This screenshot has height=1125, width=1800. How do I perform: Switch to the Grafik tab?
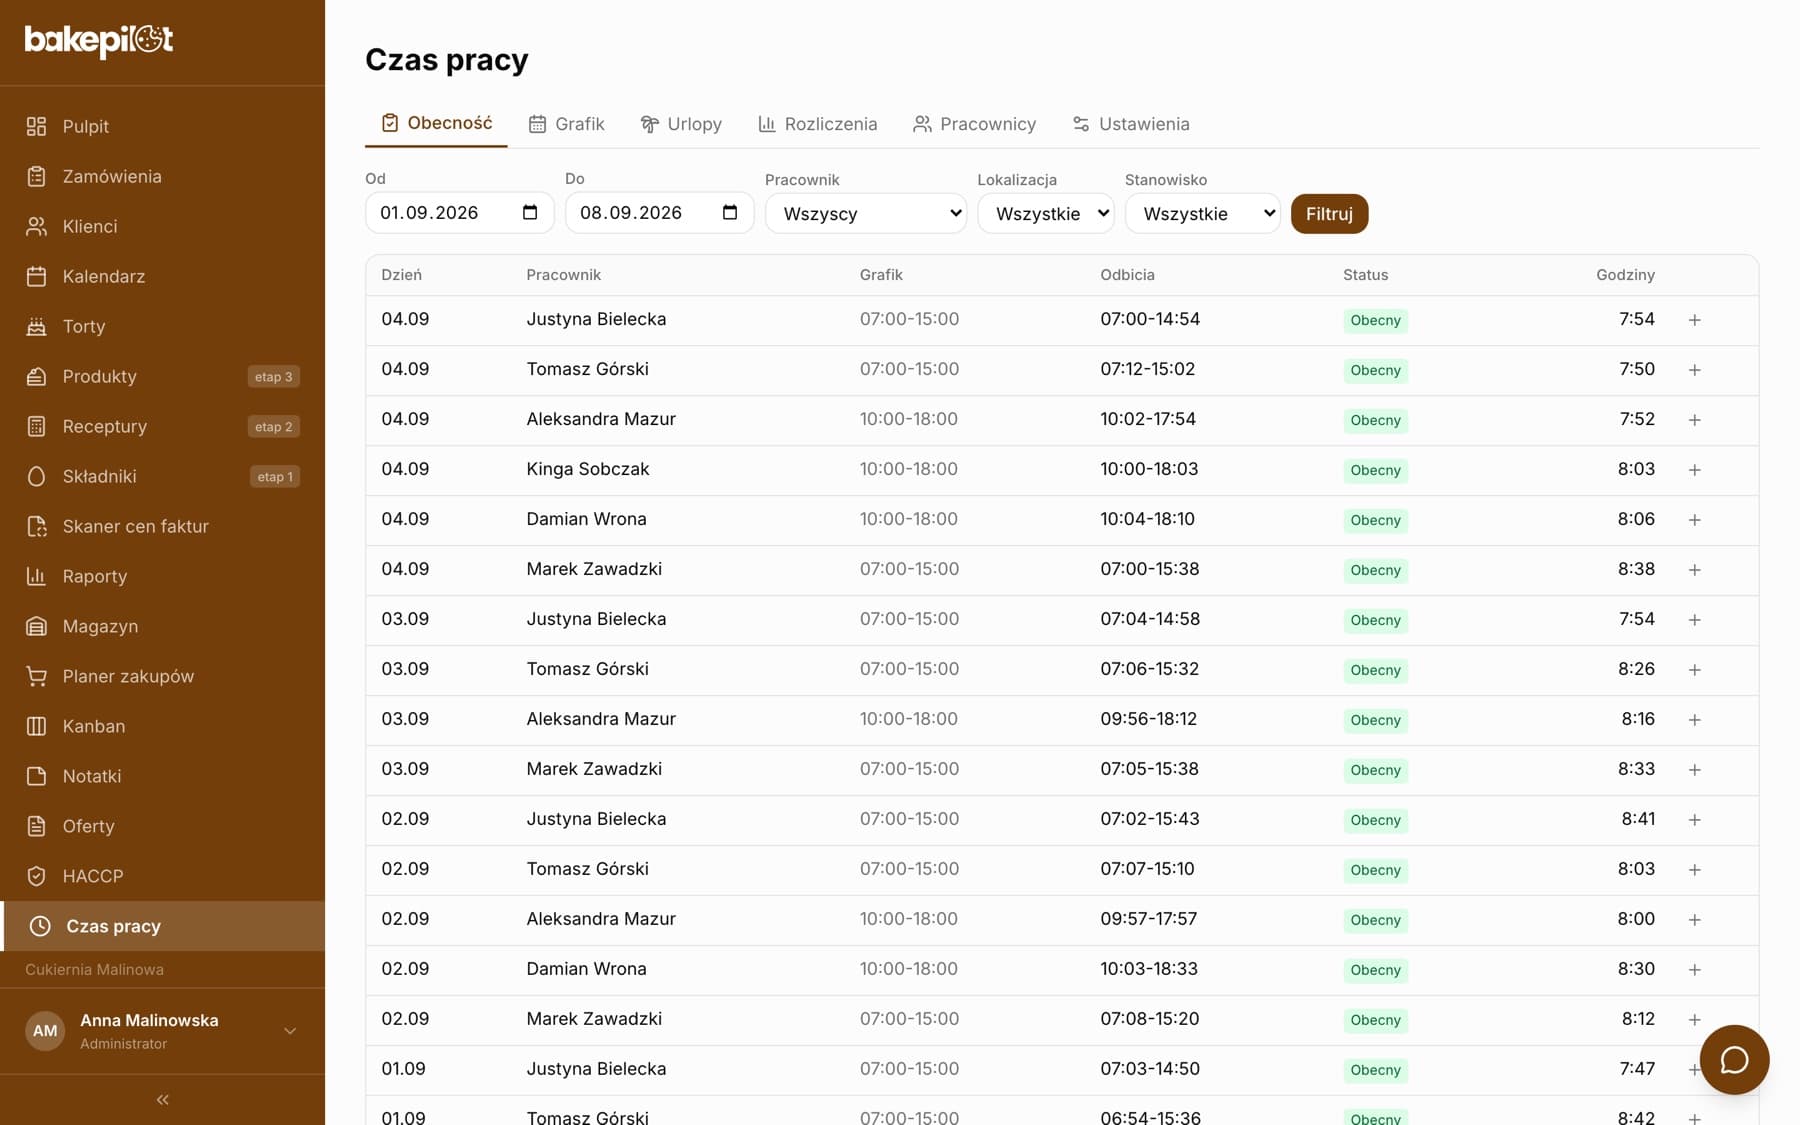[x=566, y=124]
